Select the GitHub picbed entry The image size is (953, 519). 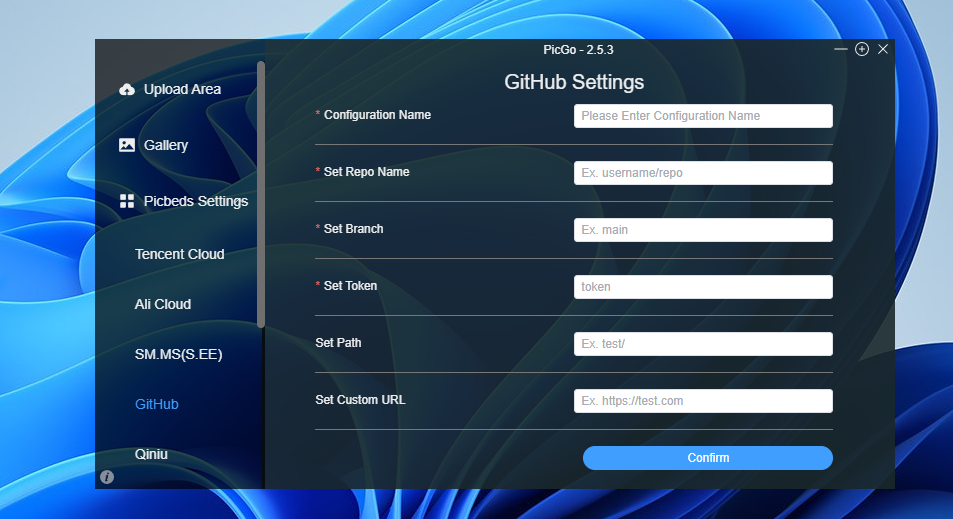(x=157, y=404)
